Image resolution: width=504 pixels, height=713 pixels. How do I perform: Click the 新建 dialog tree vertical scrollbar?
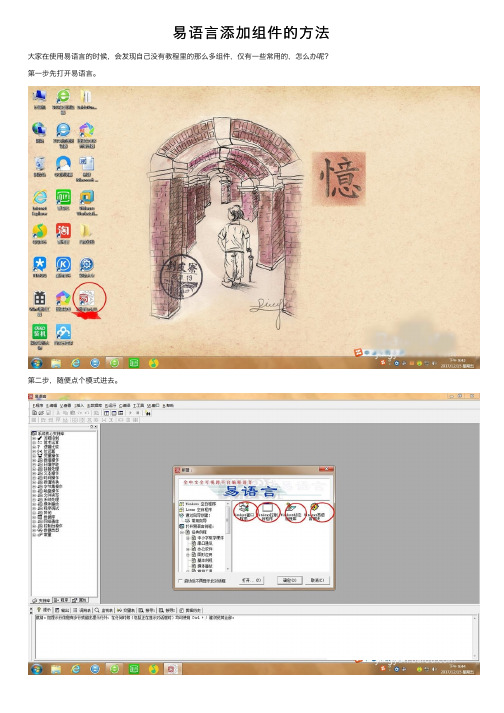click(x=228, y=537)
